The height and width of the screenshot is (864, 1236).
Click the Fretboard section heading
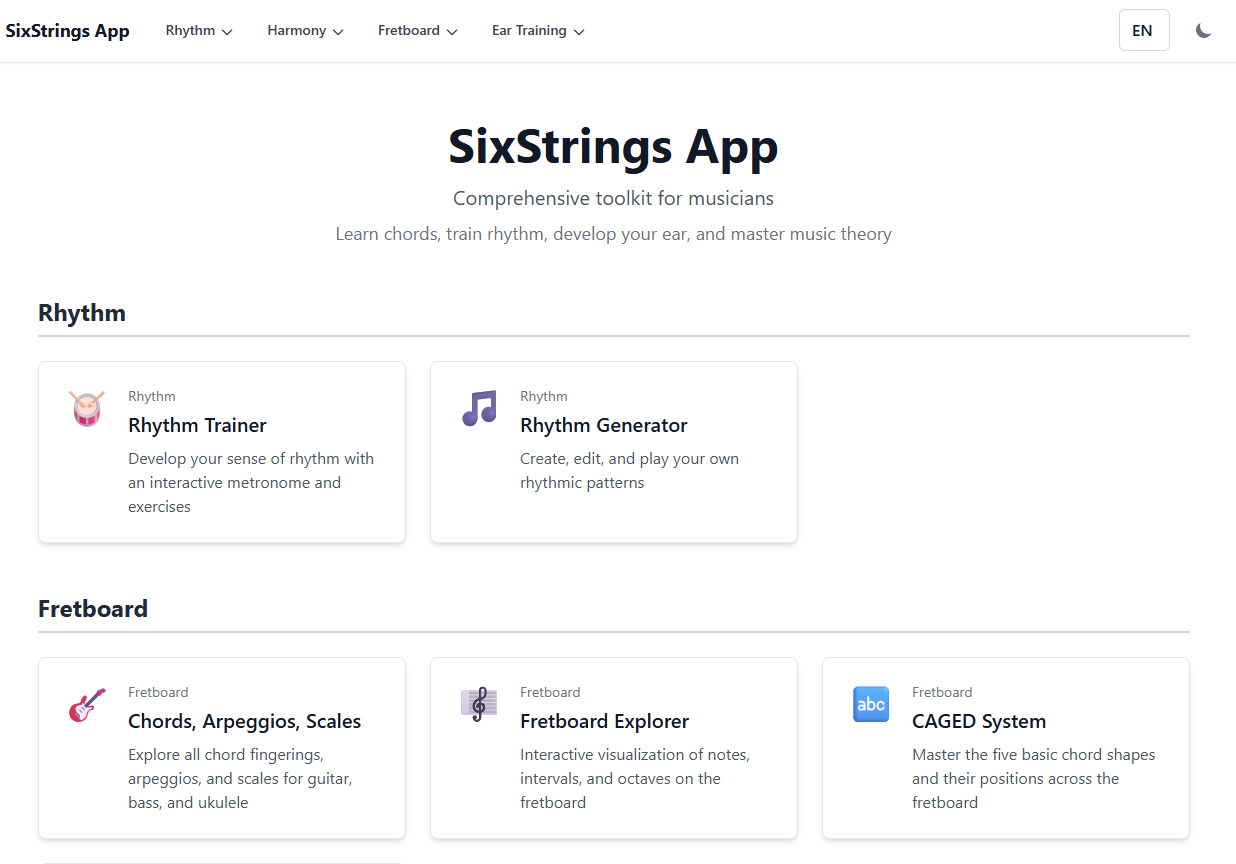point(93,609)
